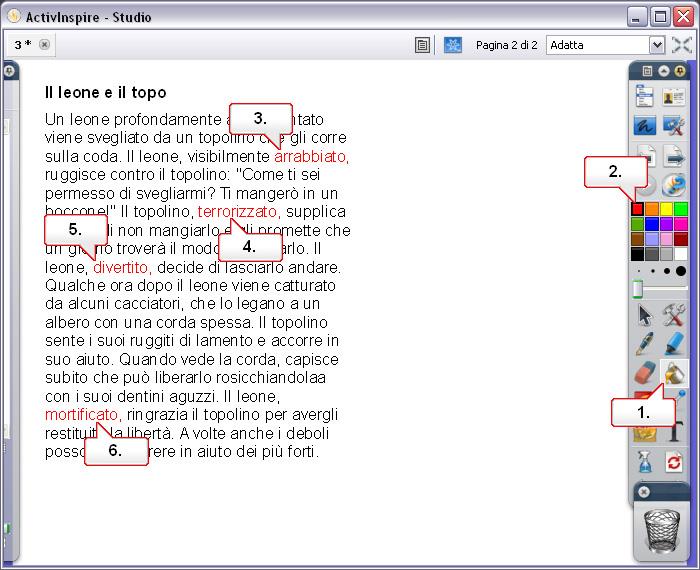Screen dimensions: 700x570
Task: Toggle the page browser icon in top bar
Action: (422, 45)
